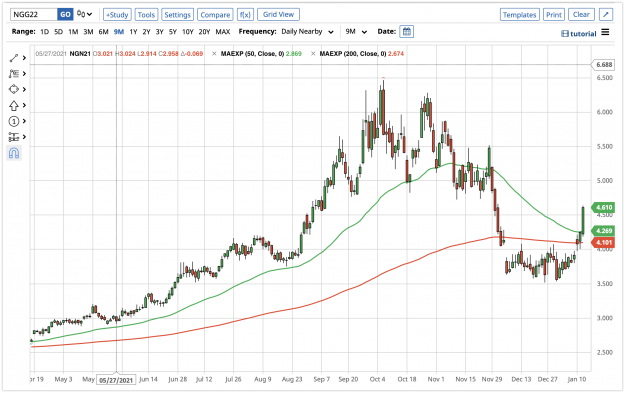The height and width of the screenshot is (393, 625).
Task: Switch to Grid View
Action: [278, 14]
